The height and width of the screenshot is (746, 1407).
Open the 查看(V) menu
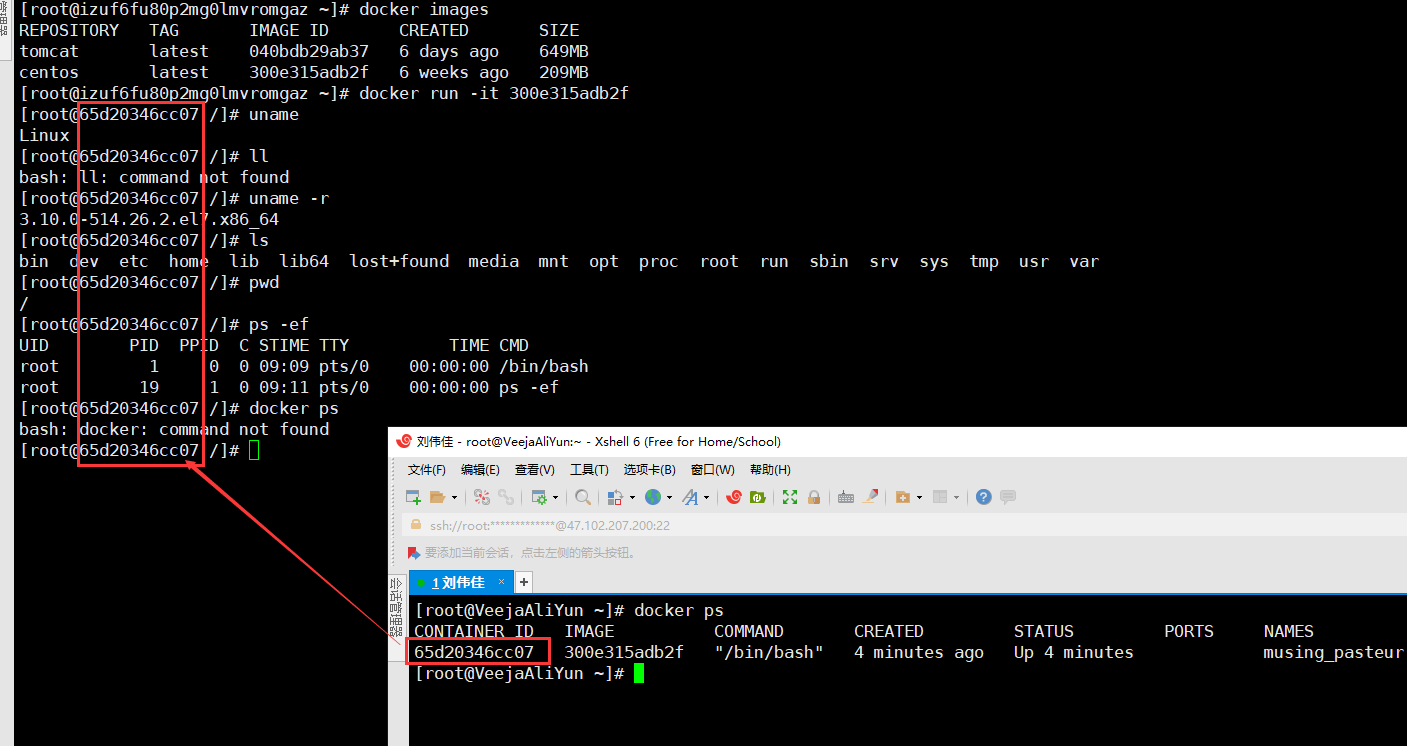(535, 470)
